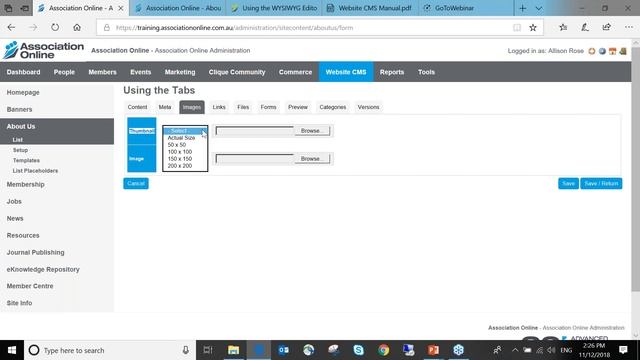Screen dimensions: 640x360
Task: Click the browser back arrow
Action: coord(11,28)
